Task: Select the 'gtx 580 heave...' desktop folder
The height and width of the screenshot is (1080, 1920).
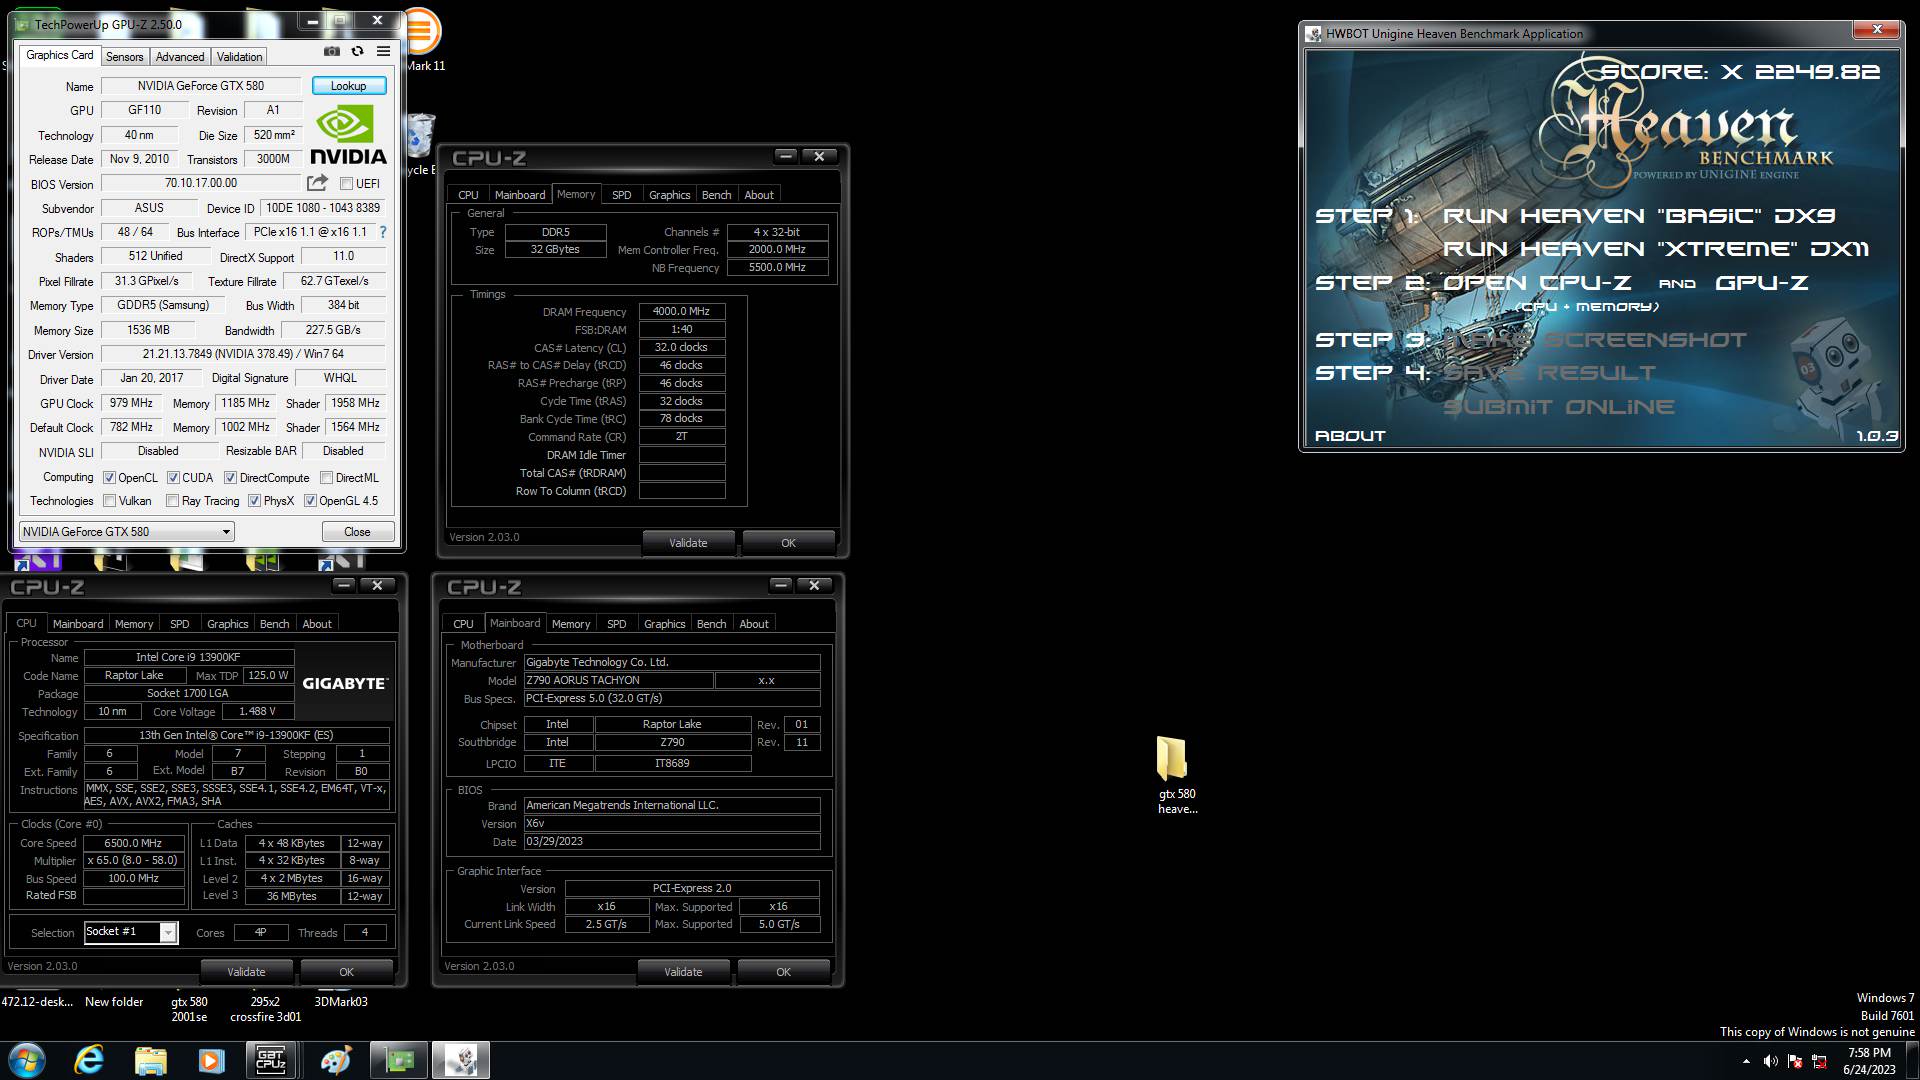Action: (x=1177, y=776)
